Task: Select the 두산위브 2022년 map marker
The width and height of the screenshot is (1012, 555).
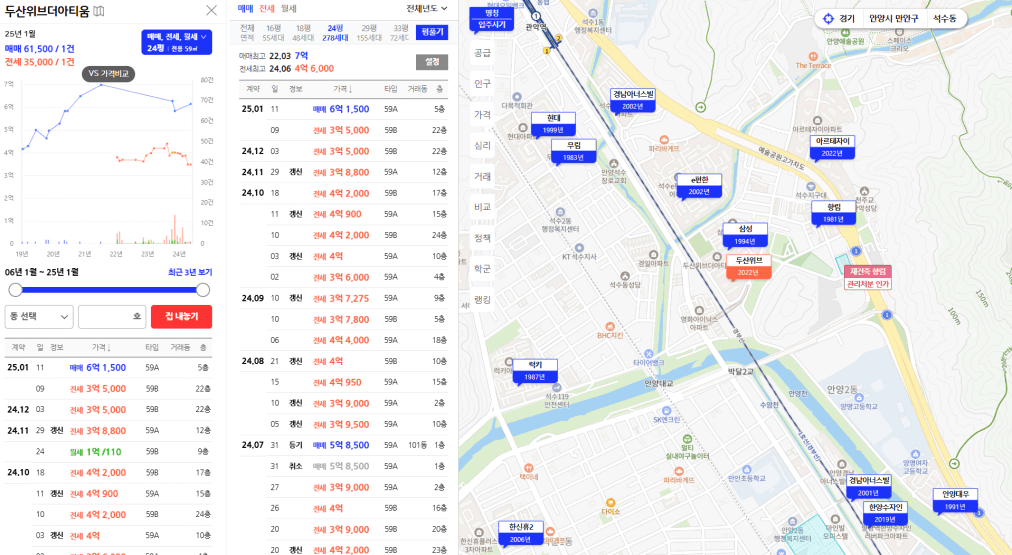Action: 748,266
